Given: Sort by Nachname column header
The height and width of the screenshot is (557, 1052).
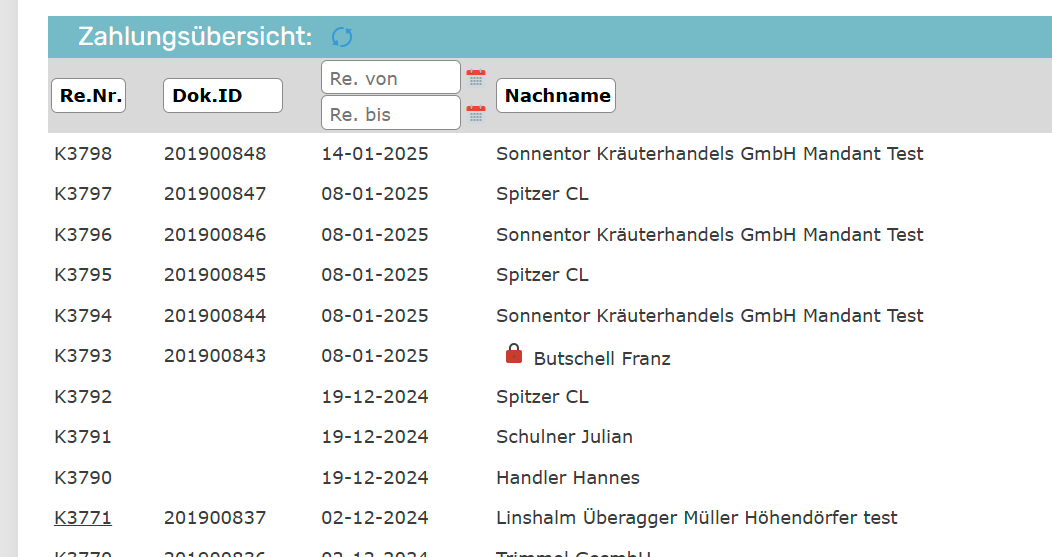Looking at the screenshot, I should (556, 96).
